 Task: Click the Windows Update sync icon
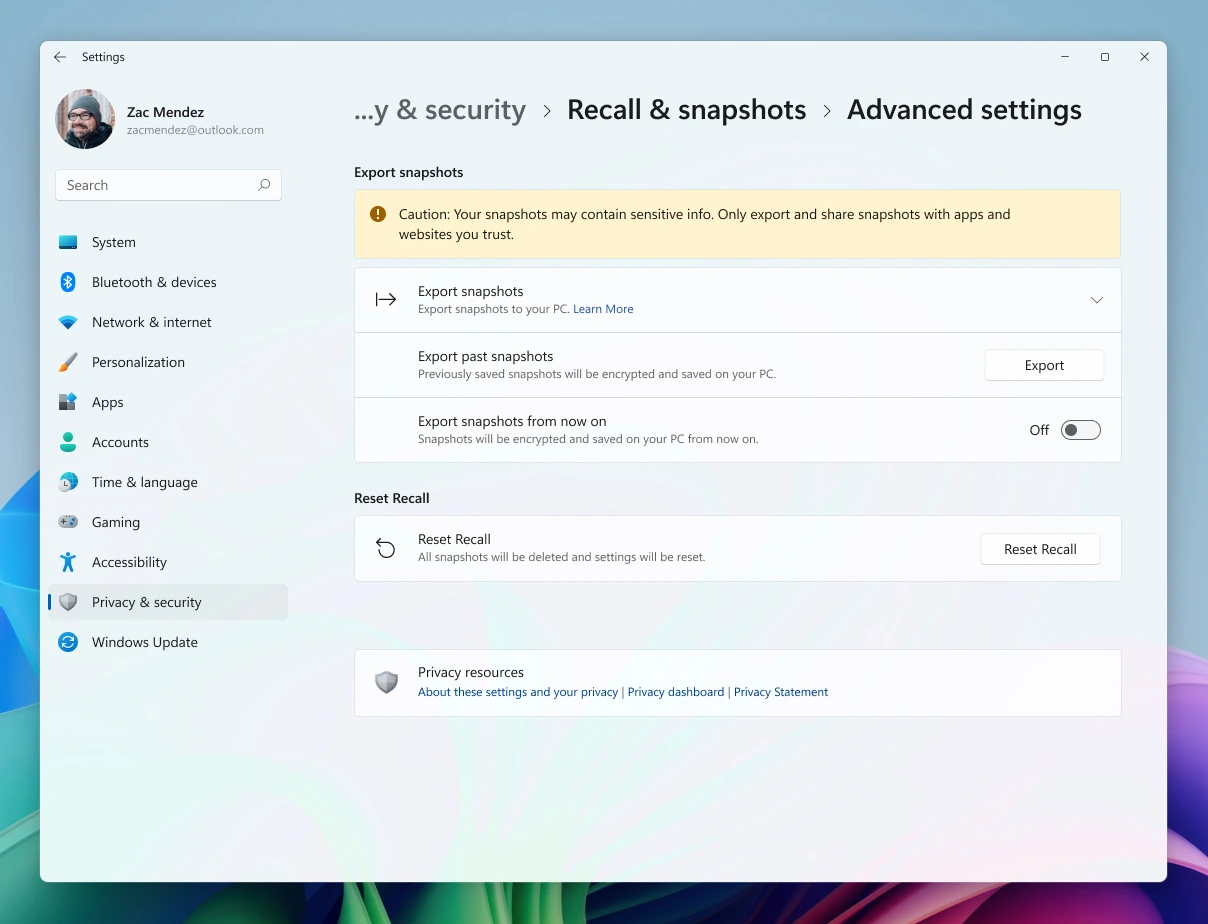click(68, 642)
